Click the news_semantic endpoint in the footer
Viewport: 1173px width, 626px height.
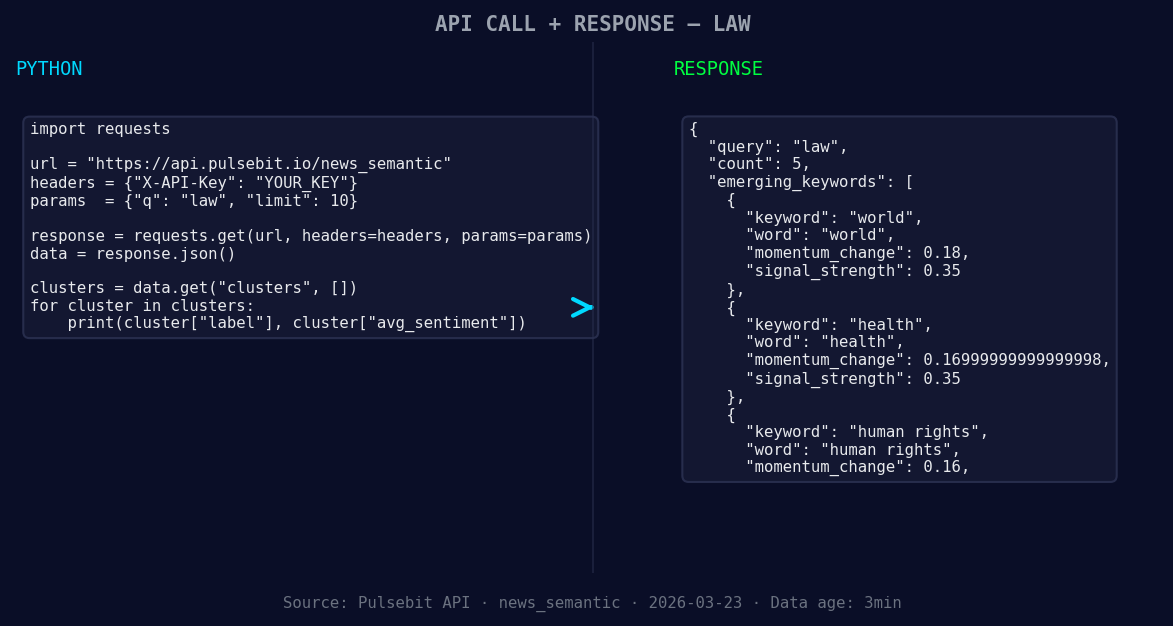[559, 602]
